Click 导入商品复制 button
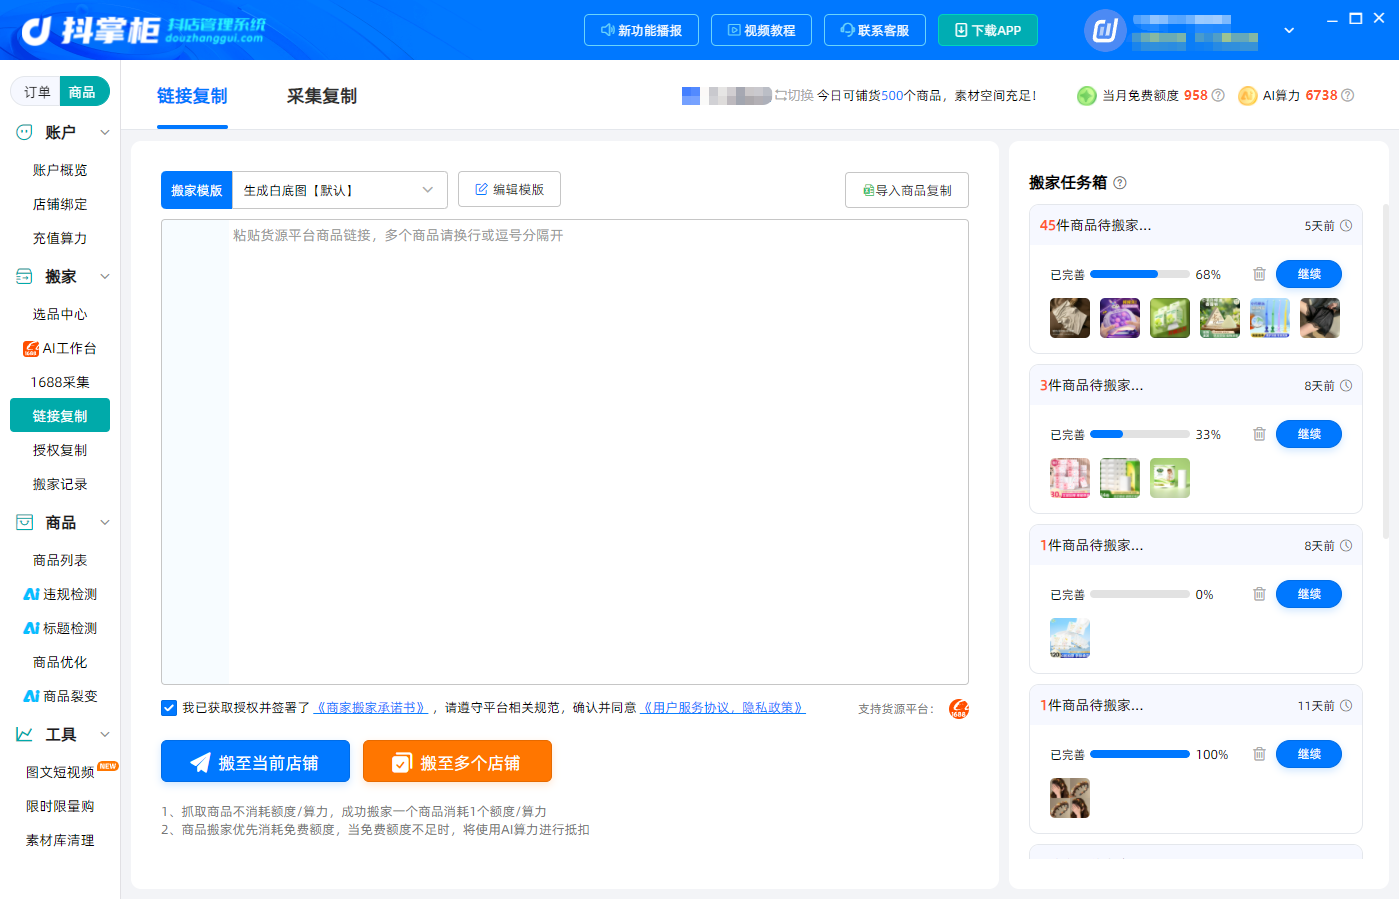The width and height of the screenshot is (1399, 899). click(907, 190)
